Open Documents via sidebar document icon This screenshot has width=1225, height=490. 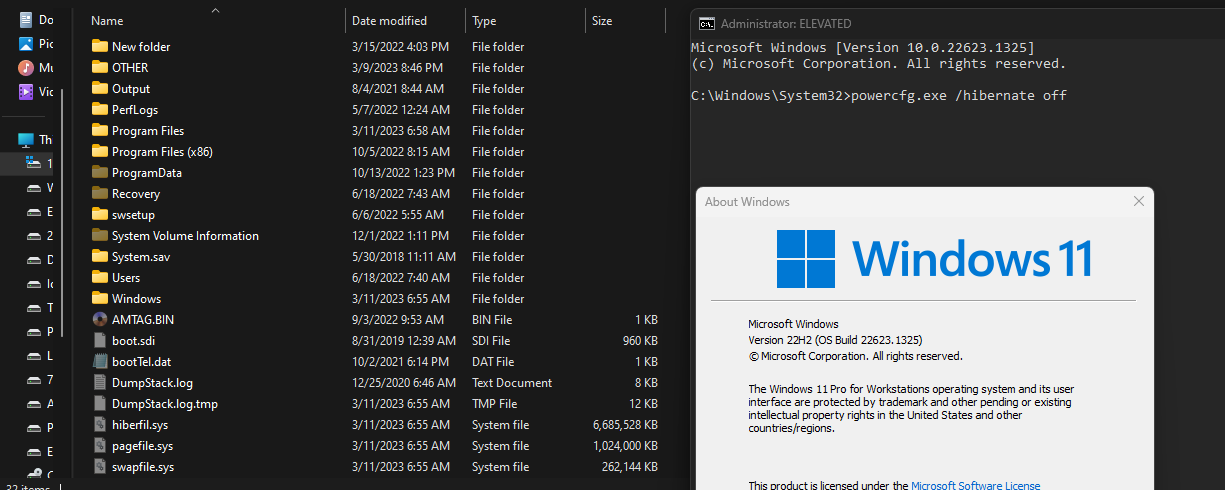pos(26,19)
